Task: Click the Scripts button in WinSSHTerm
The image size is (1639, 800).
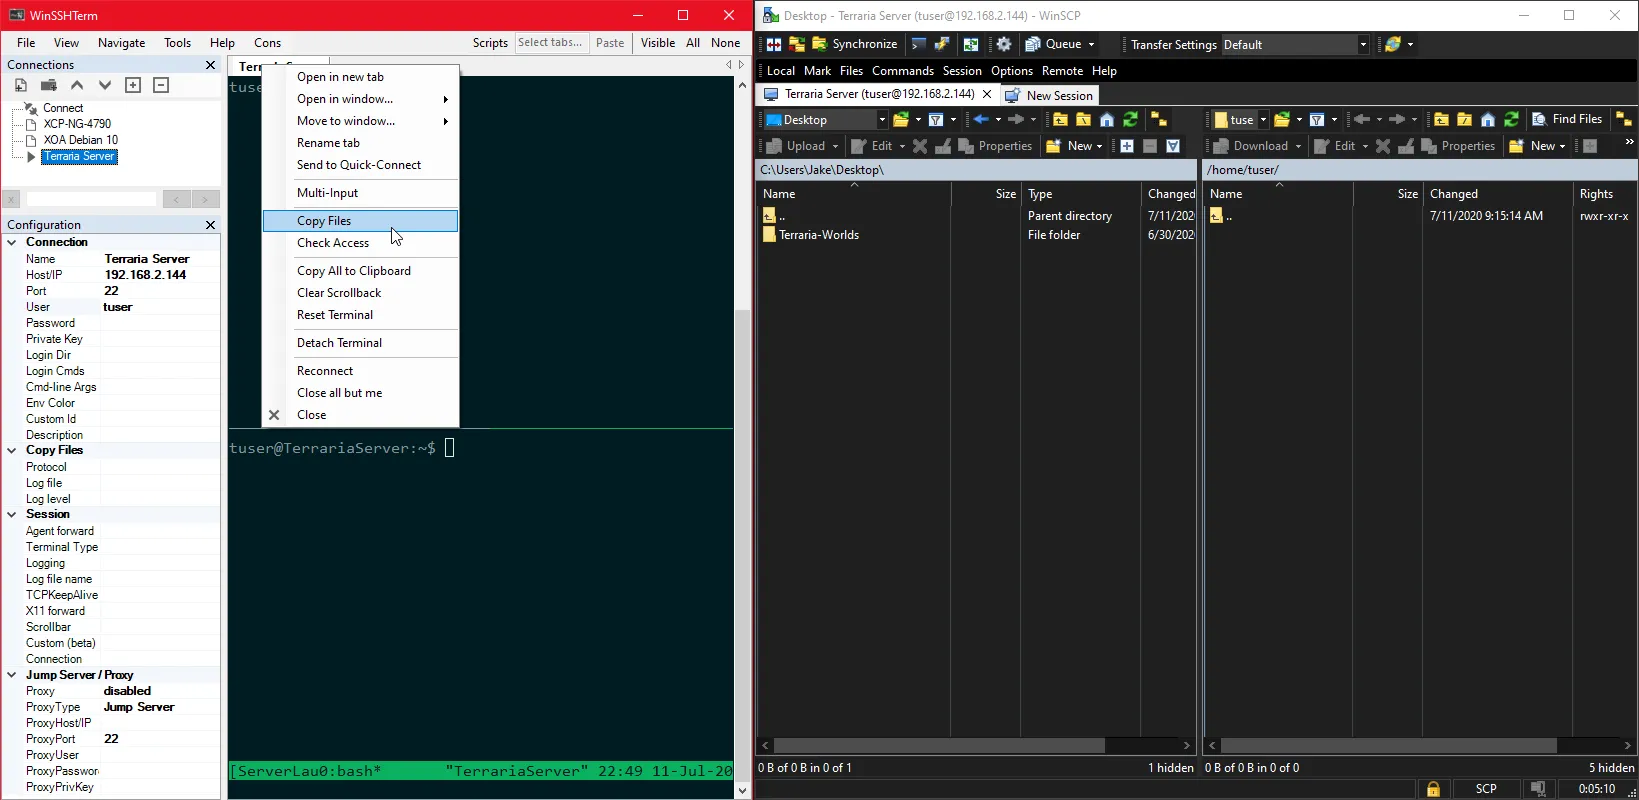Action: coord(490,43)
